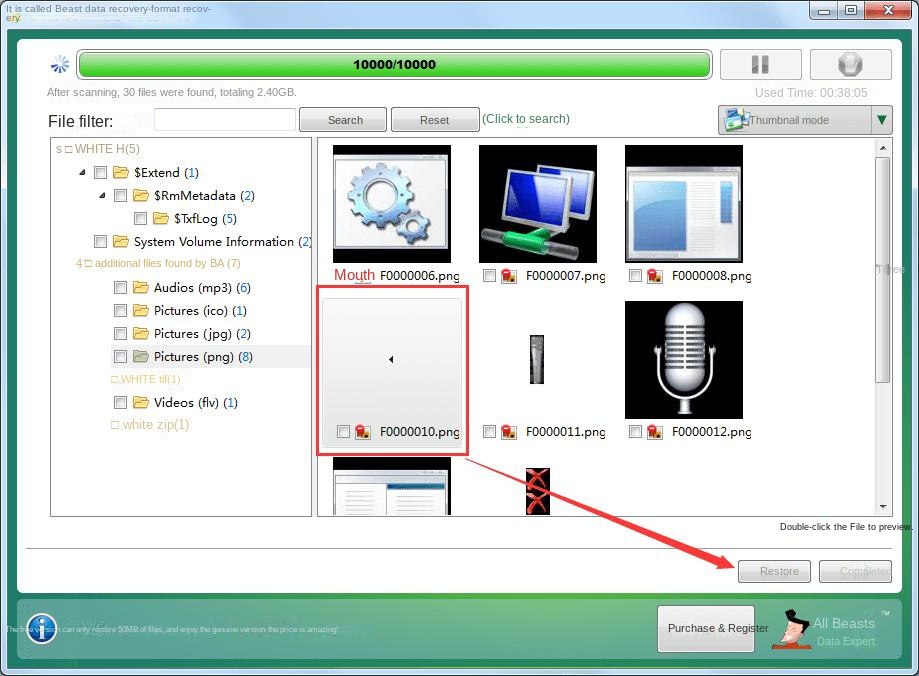Check the Audios (mp3) folder checkbox
Screen dimensions: 919x676
[120, 287]
